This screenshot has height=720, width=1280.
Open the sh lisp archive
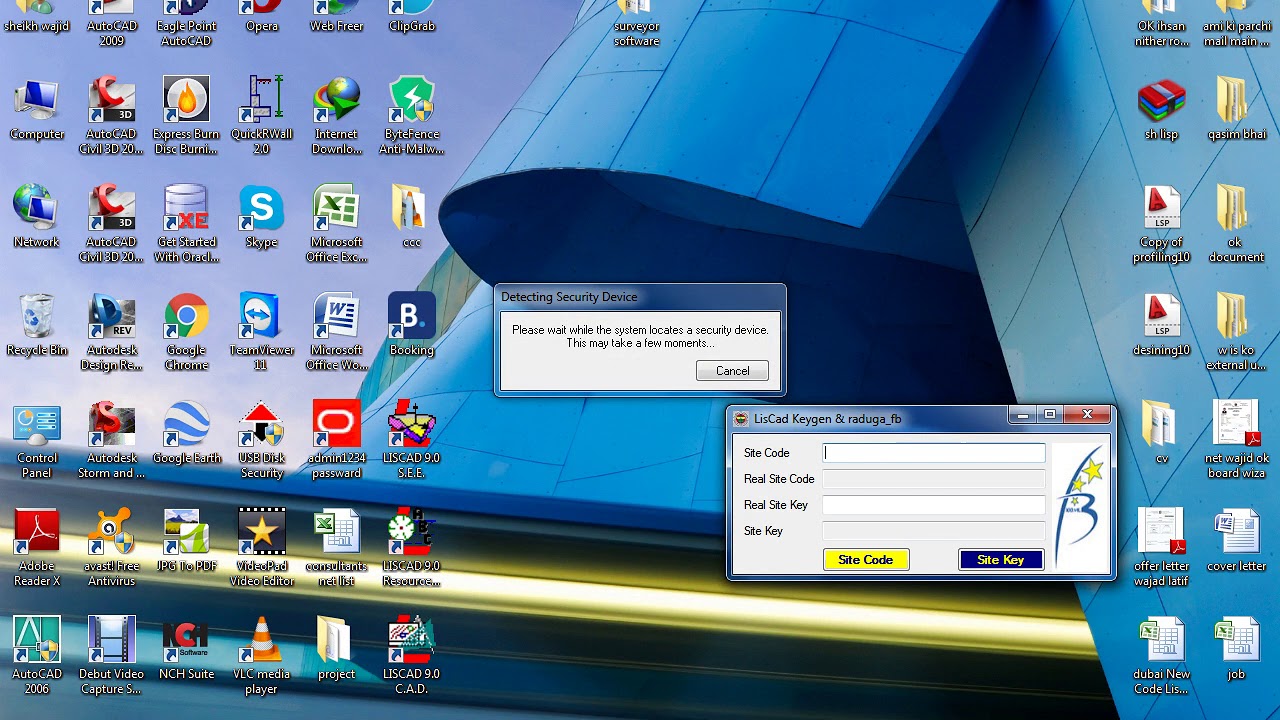click(x=1161, y=109)
